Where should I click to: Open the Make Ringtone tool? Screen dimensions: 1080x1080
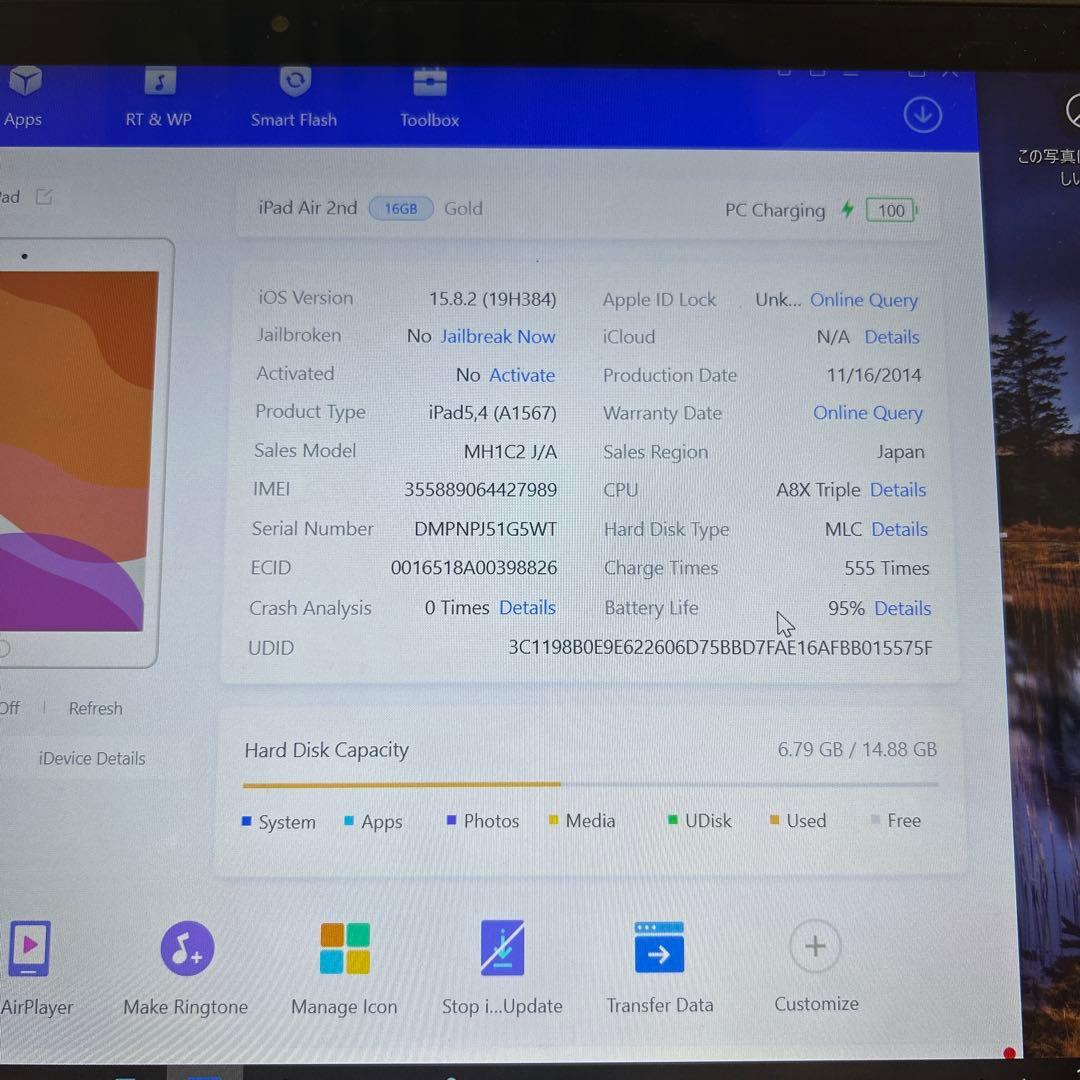(186, 965)
